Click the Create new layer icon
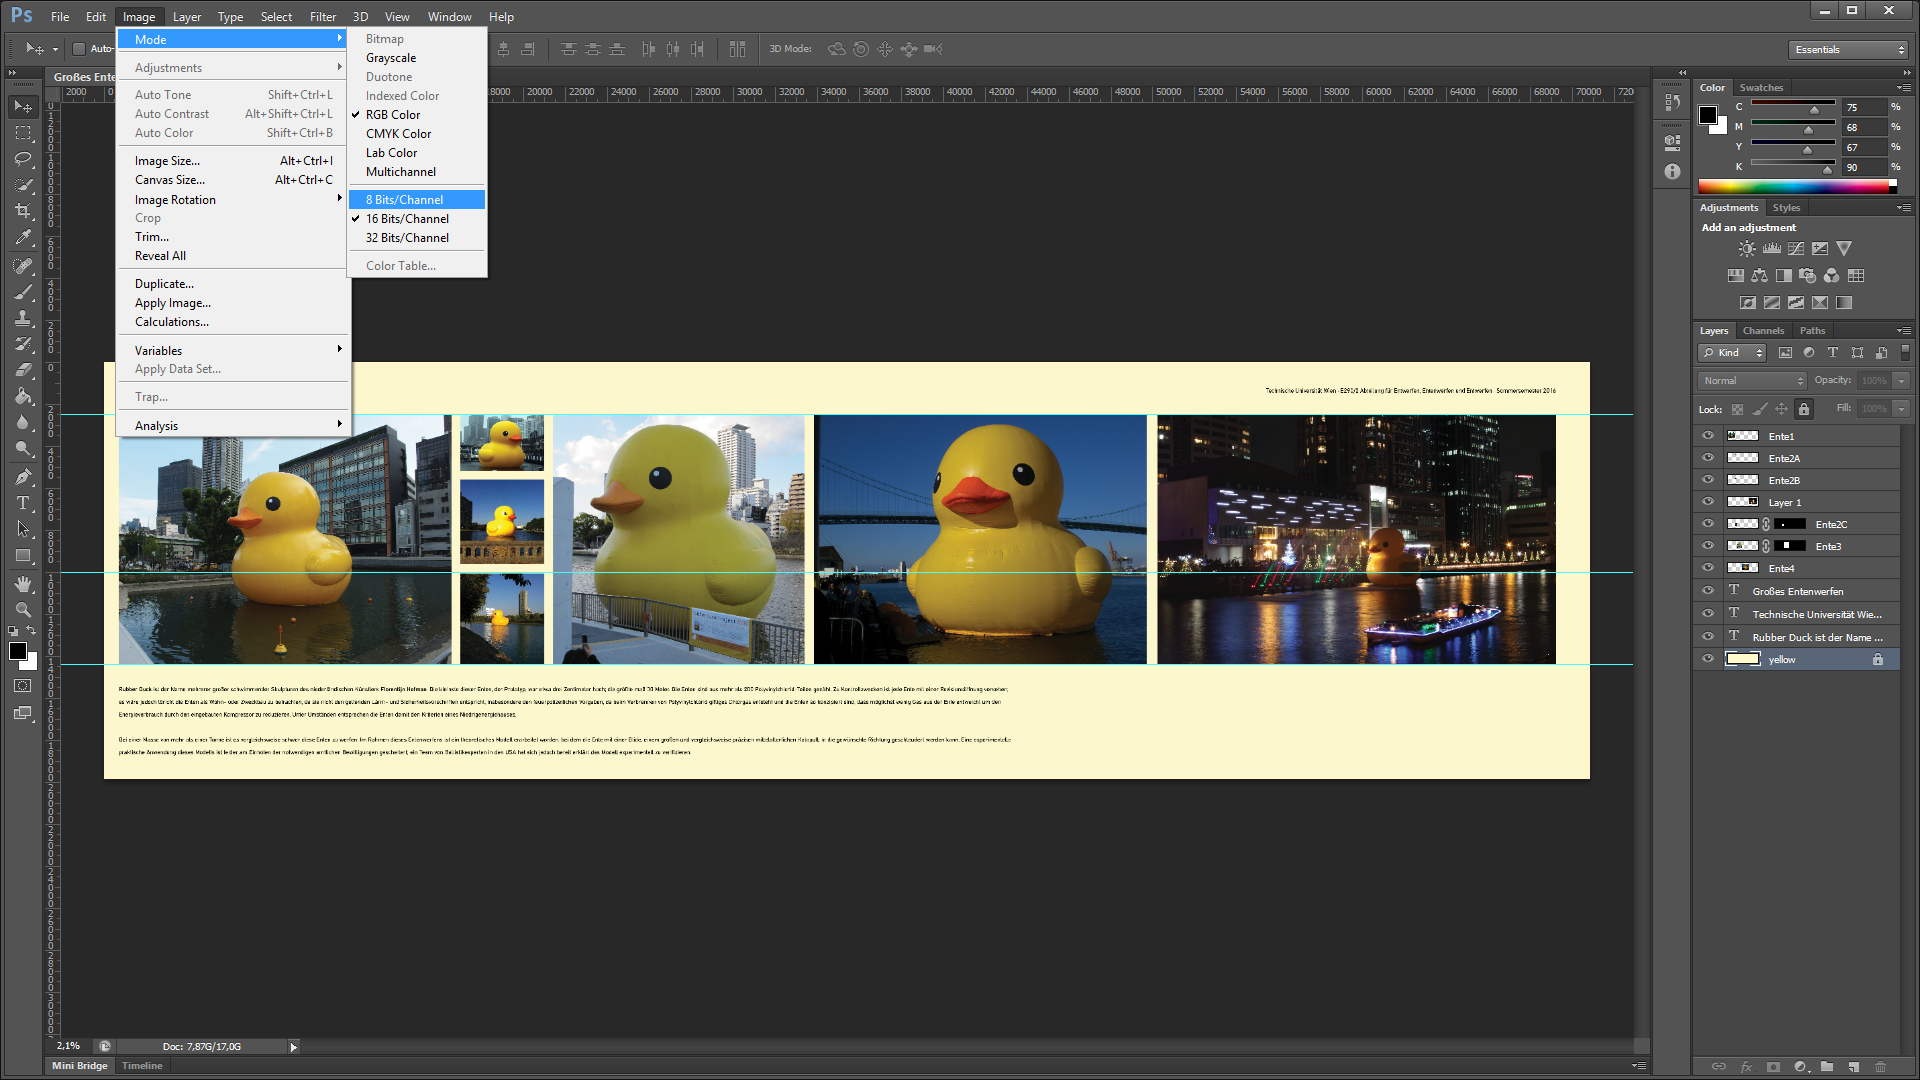Screen dimensions: 1920x1080 tap(1853, 1066)
